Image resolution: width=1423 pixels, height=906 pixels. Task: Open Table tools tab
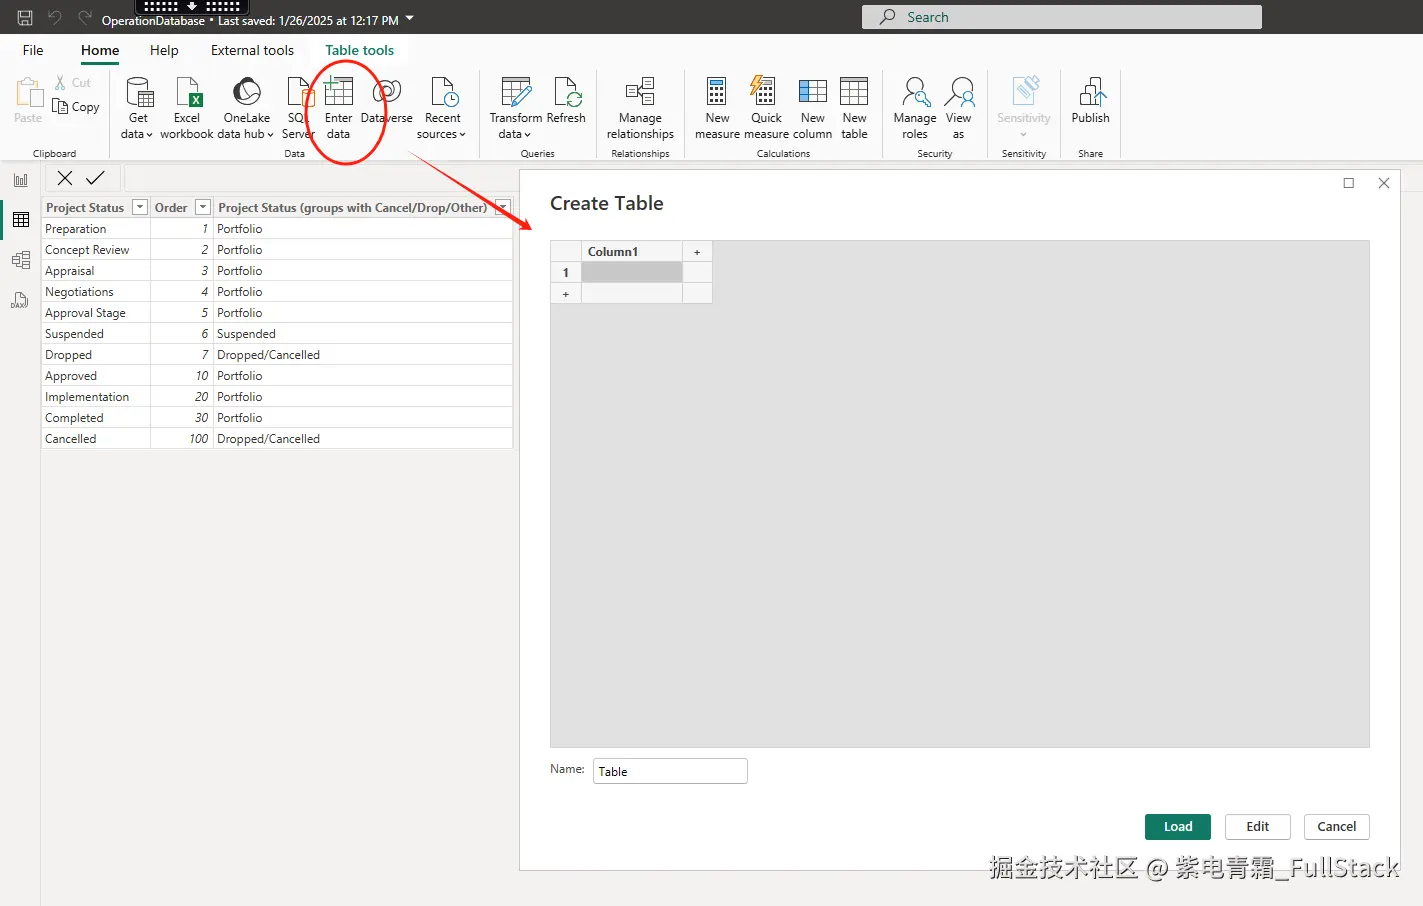click(x=359, y=50)
